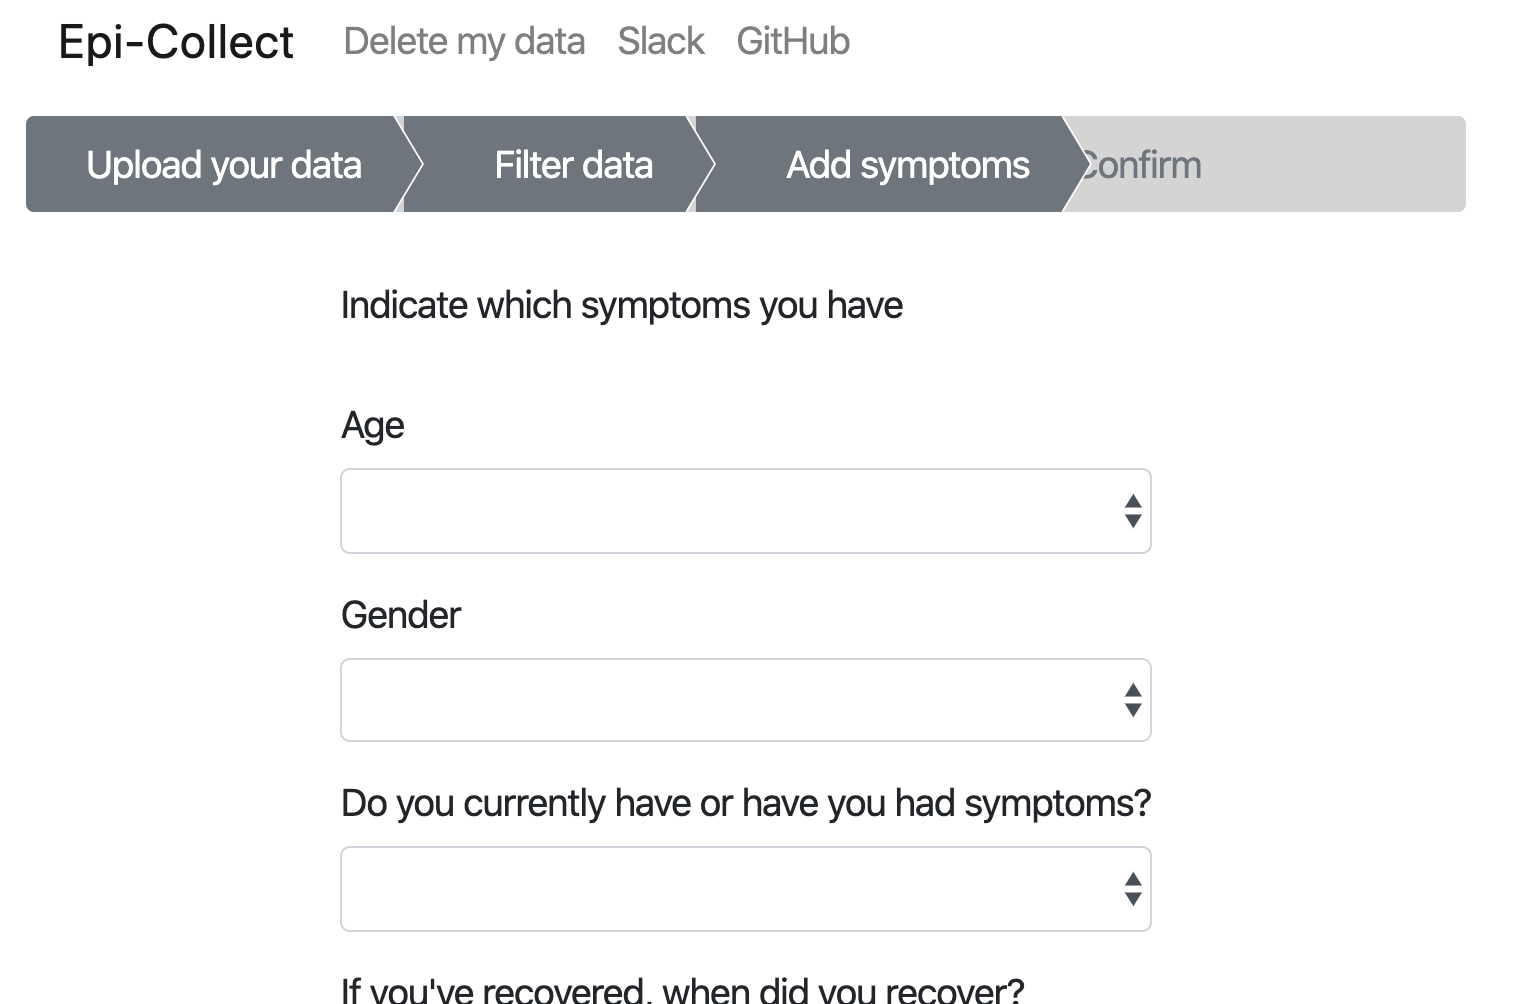Viewport: 1522px width, 1004px height.
Task: Expand the Age select field
Action: point(730,511)
